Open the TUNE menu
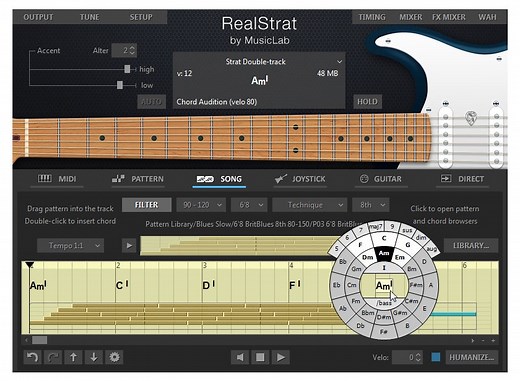Viewport: 520px width, 381px height. point(89,17)
